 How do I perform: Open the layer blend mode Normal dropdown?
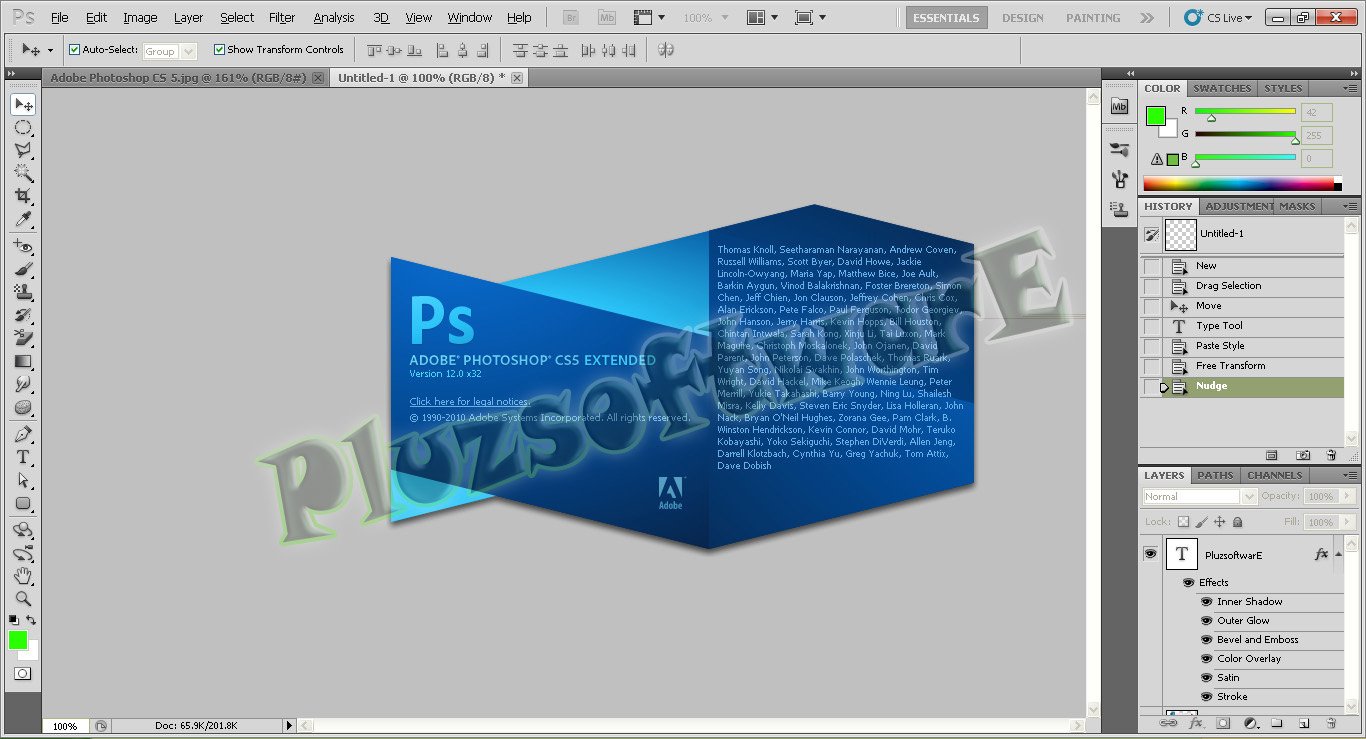(x=1199, y=496)
